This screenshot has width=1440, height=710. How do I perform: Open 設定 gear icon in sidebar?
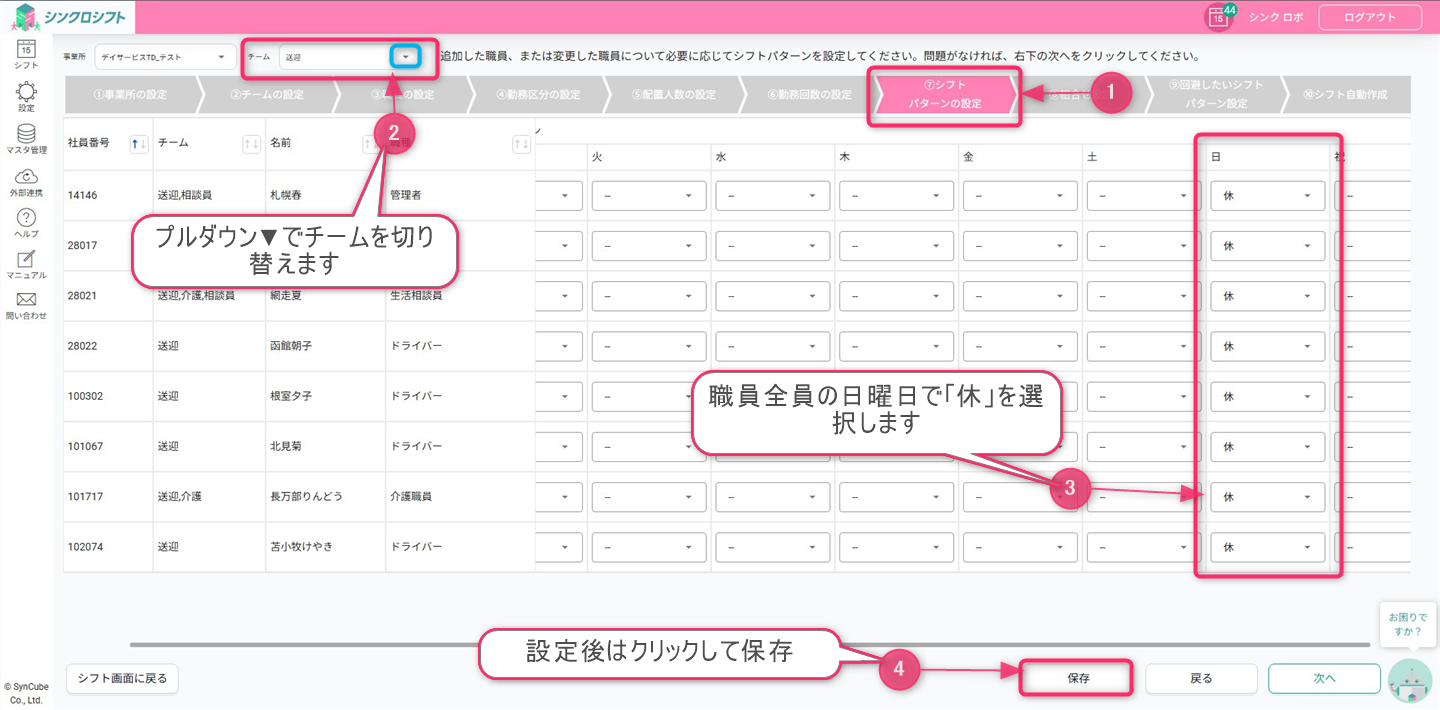click(x=26, y=95)
